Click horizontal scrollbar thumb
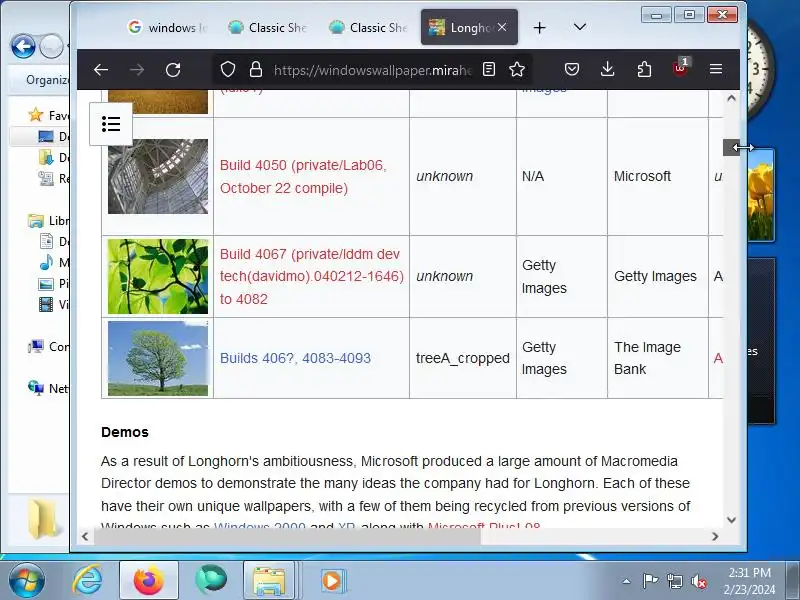Screen dimensions: 800x600 click(x=287, y=536)
